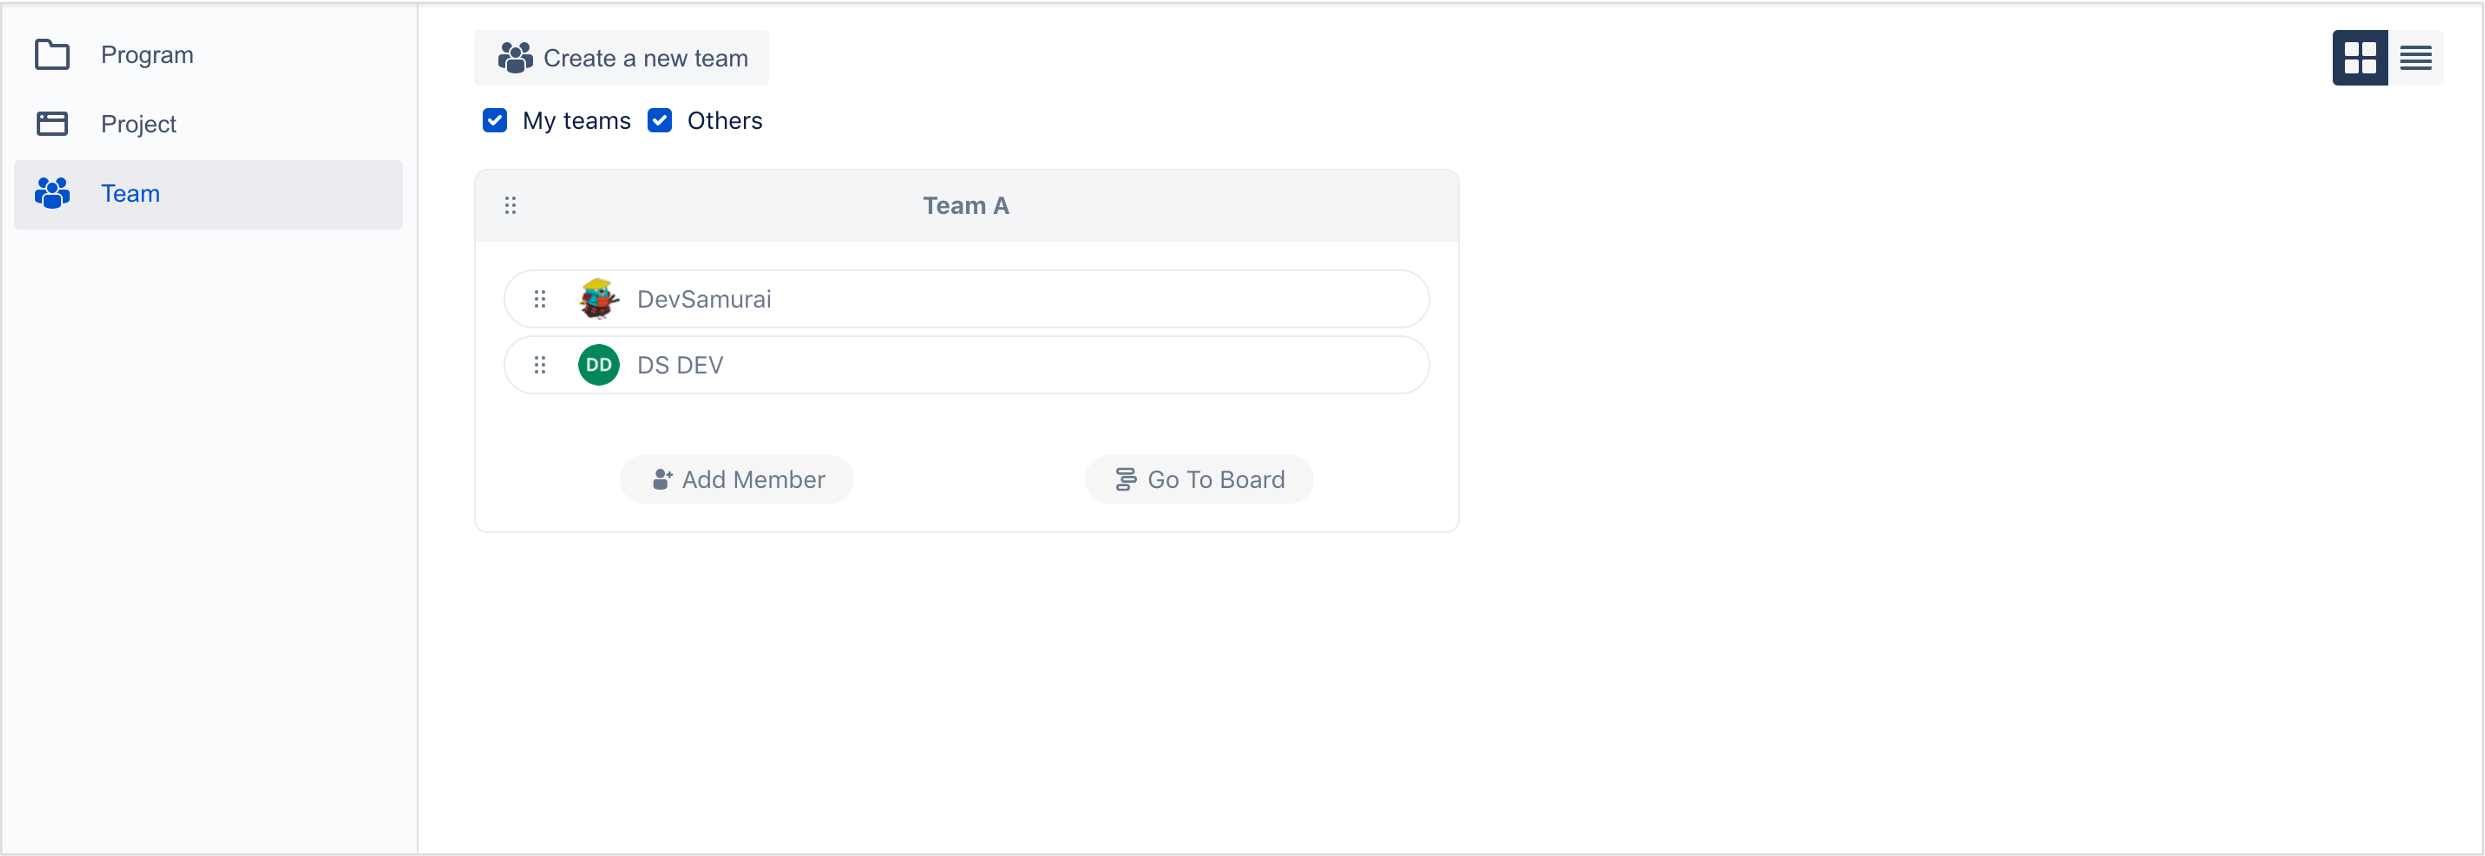Uncheck the My teams checkbox
2485x856 pixels.
click(495, 121)
